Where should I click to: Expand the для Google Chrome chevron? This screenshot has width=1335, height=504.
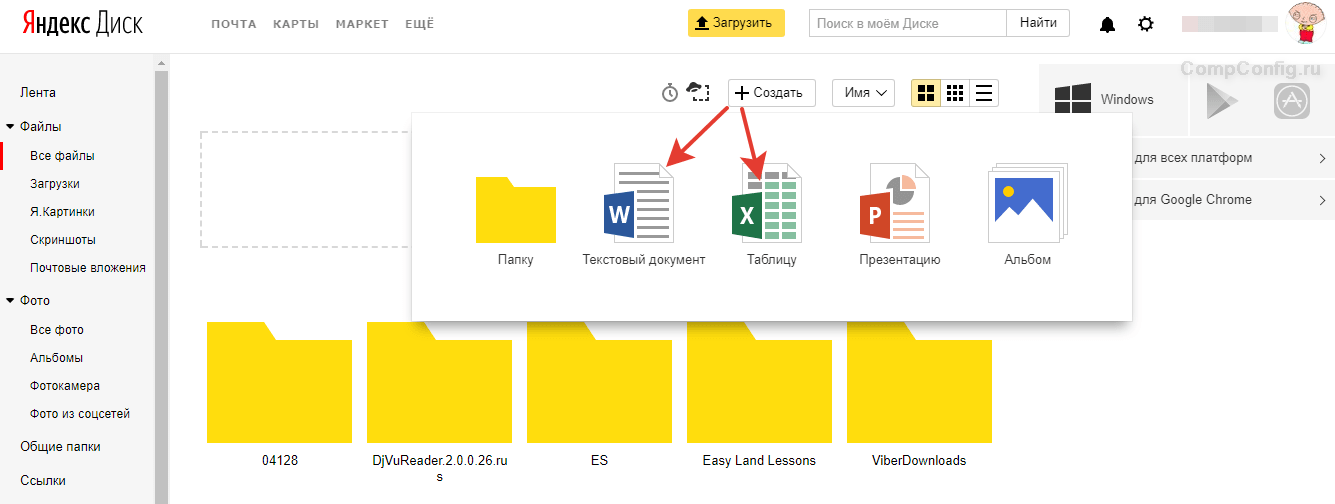(1322, 200)
